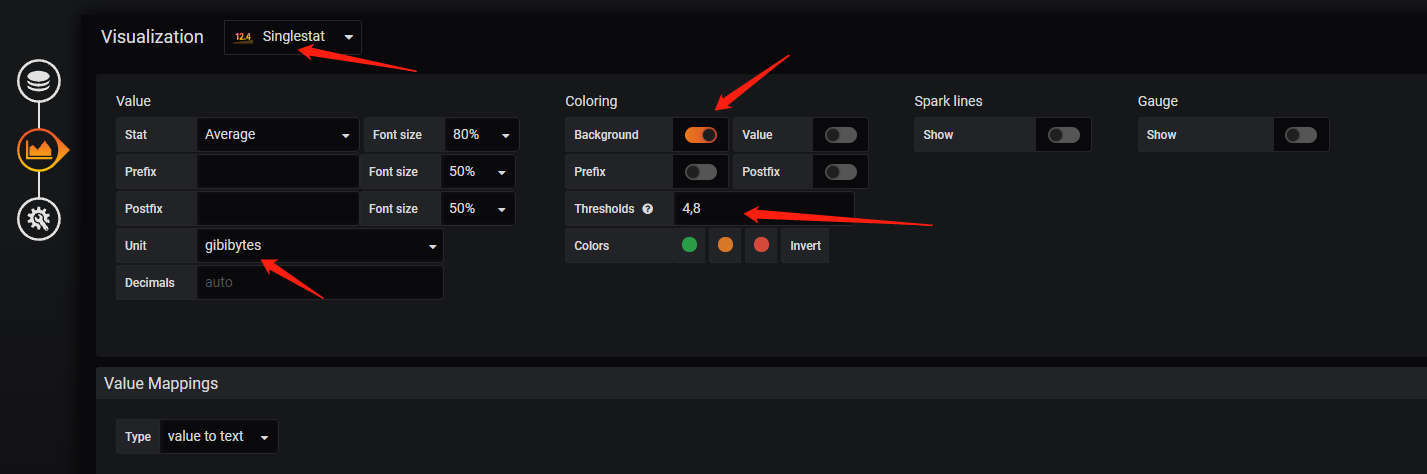This screenshot has width=1427, height=474.
Task: Click the Invert colors button
Action: [x=805, y=246]
